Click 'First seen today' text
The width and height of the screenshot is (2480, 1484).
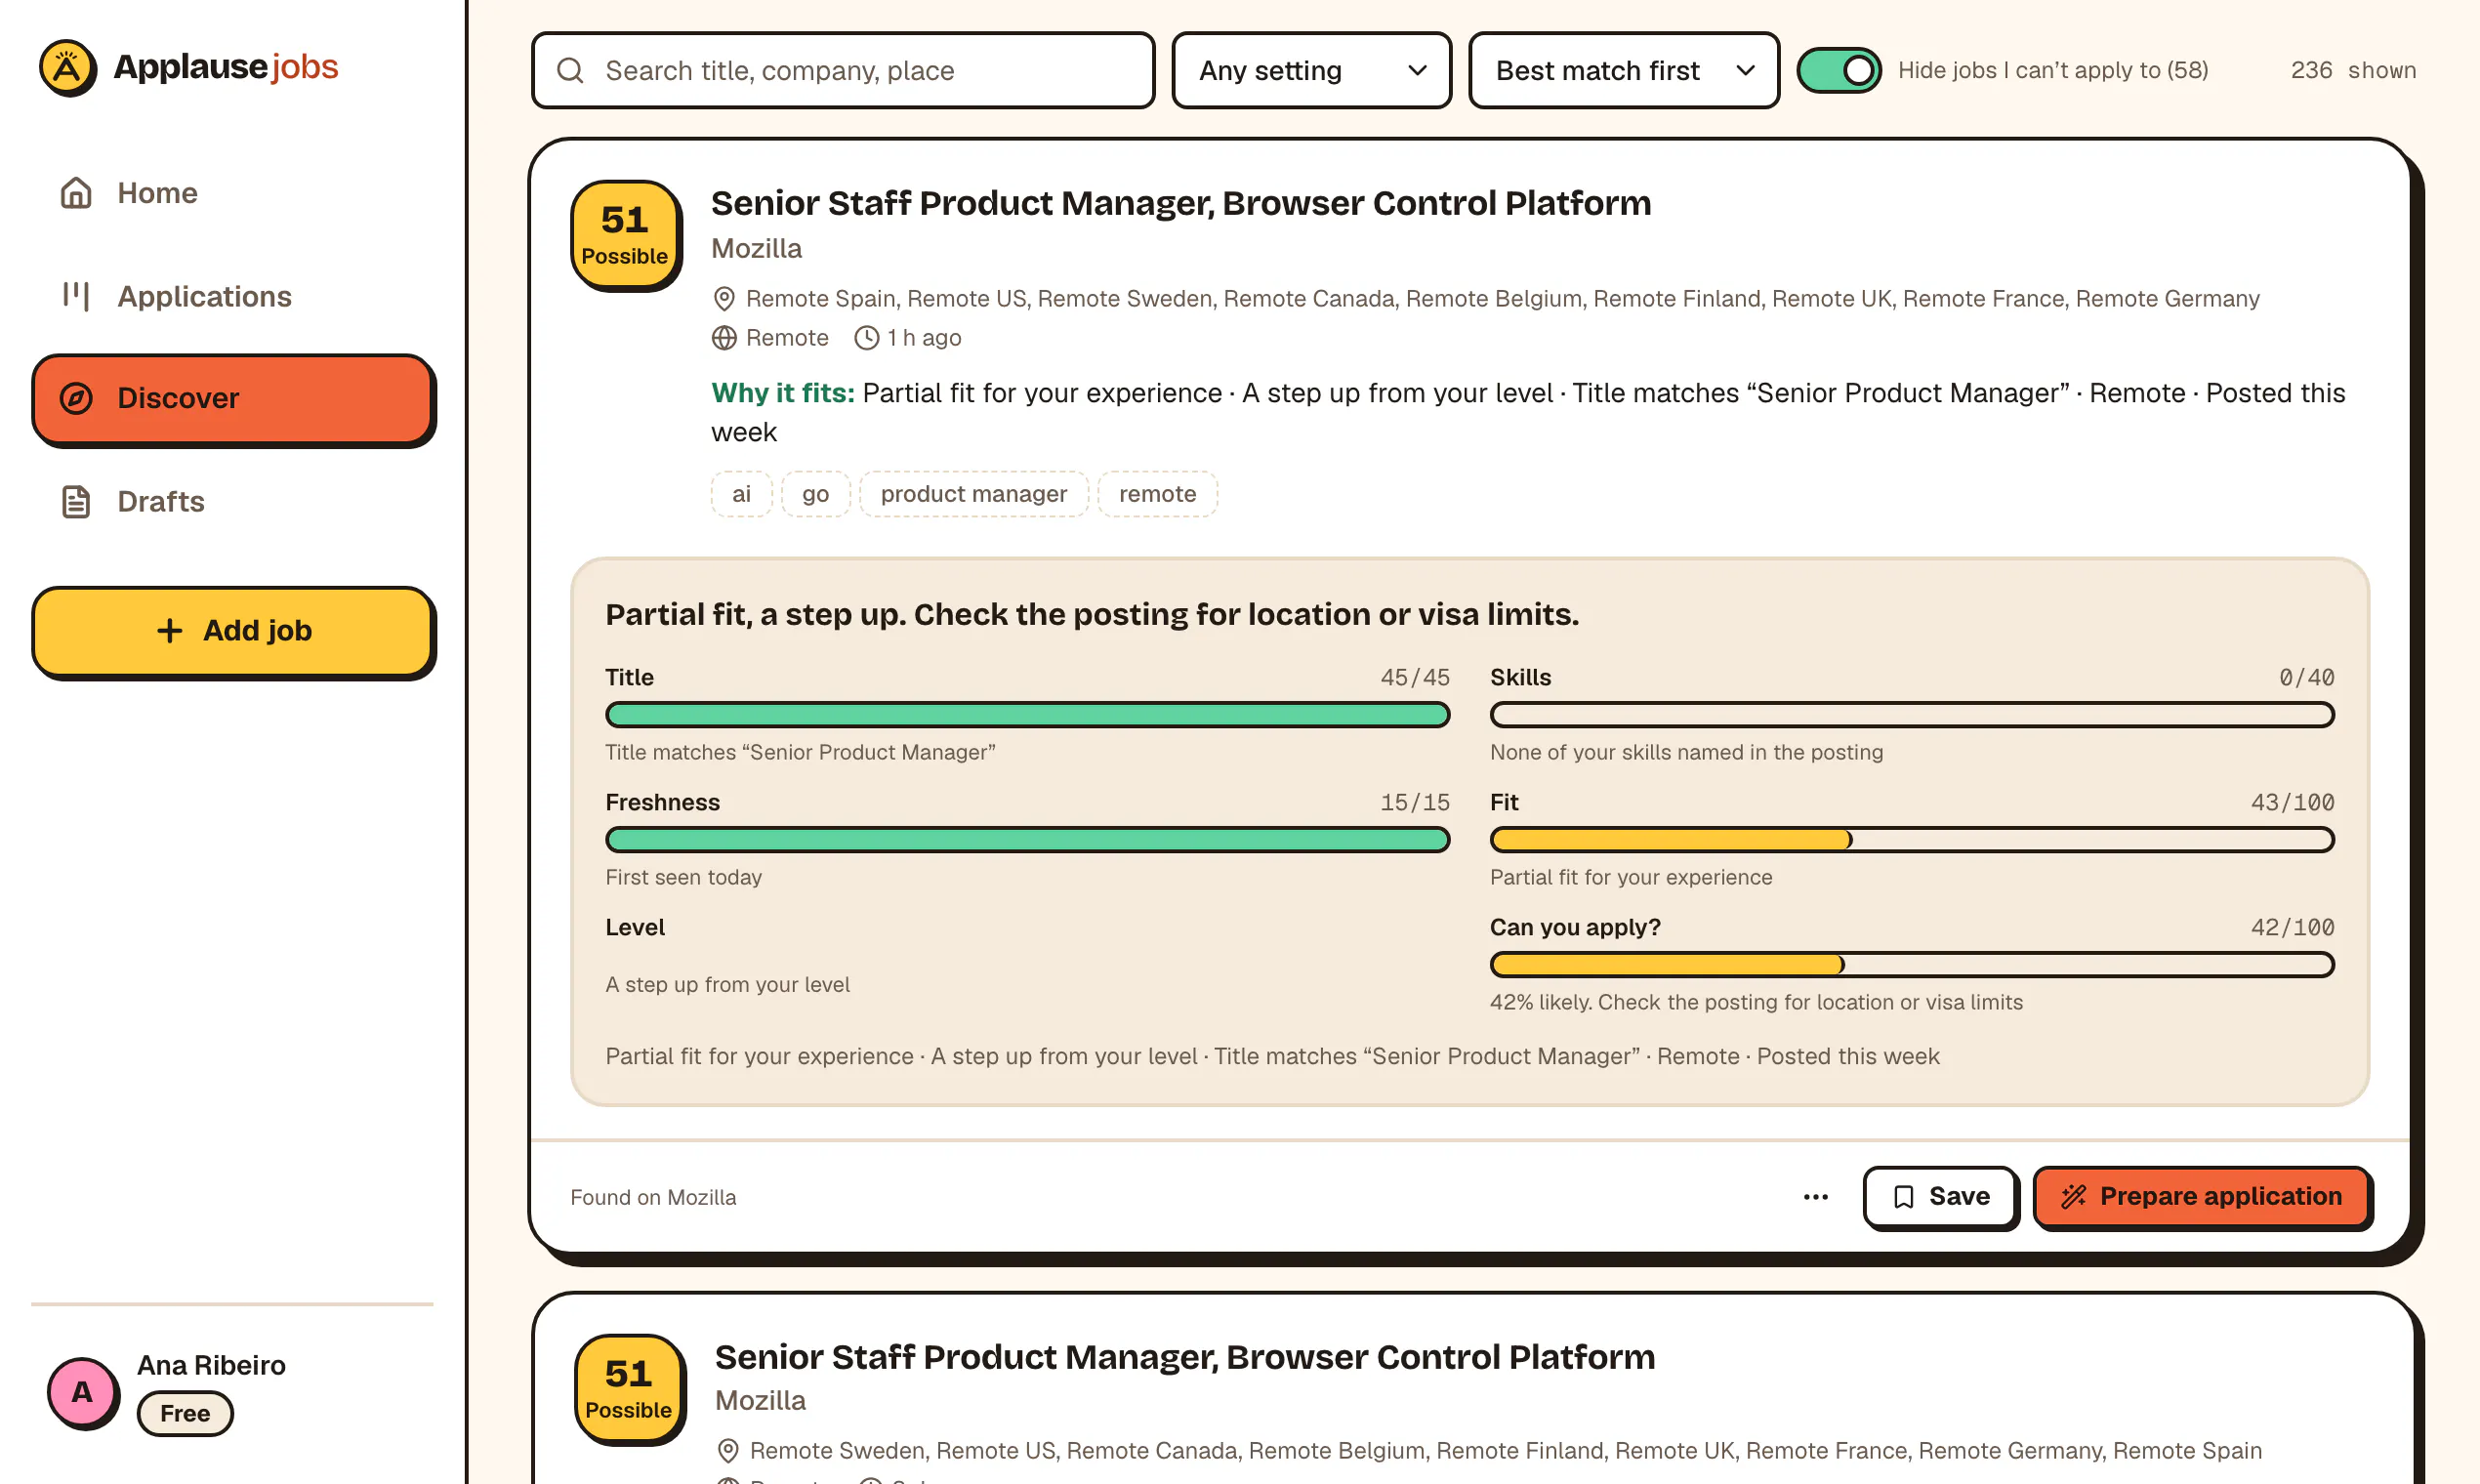(x=683, y=878)
